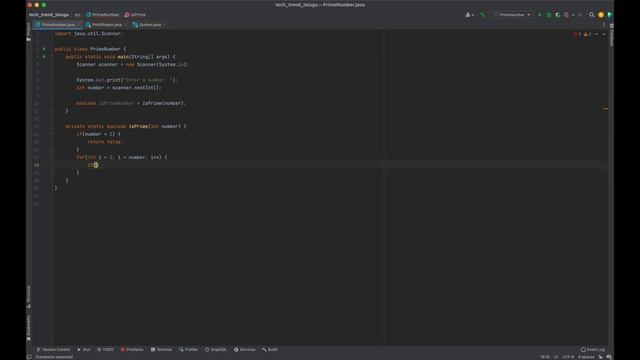Click the 'return false' statement
Image resolution: width=640 pixels, height=360 pixels.
(105, 142)
